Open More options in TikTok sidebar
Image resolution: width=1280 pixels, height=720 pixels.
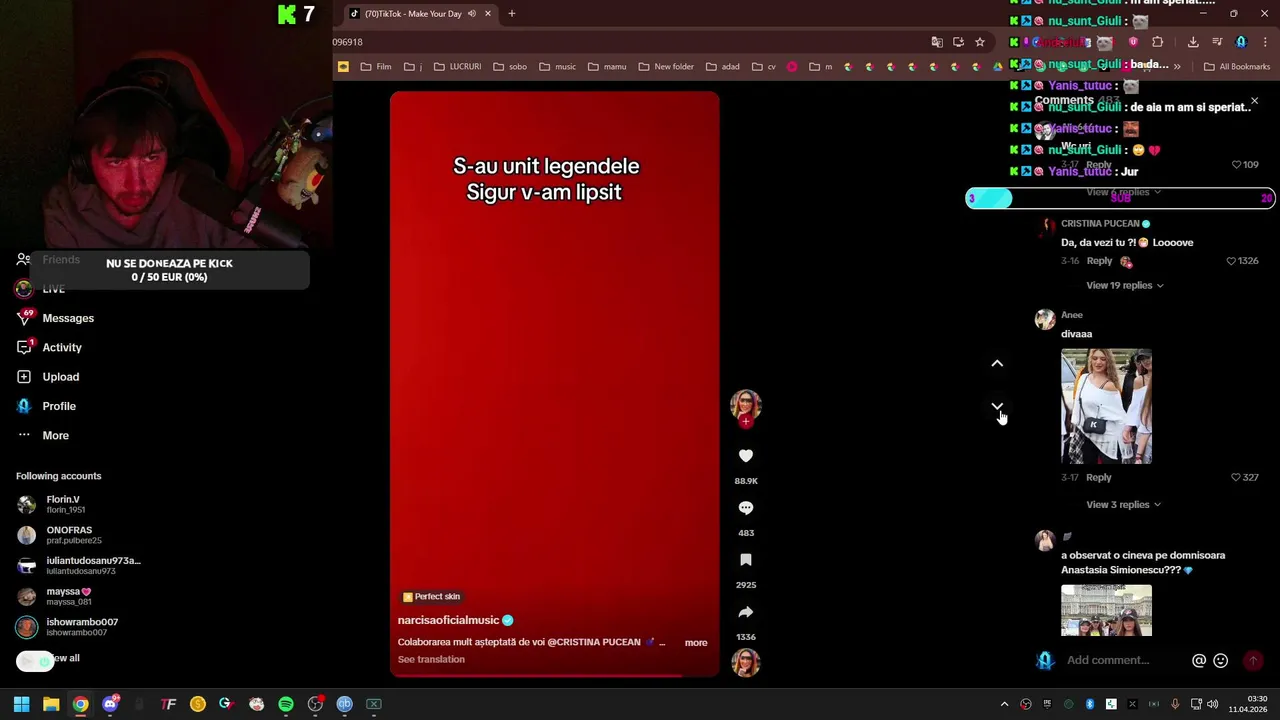(56, 435)
